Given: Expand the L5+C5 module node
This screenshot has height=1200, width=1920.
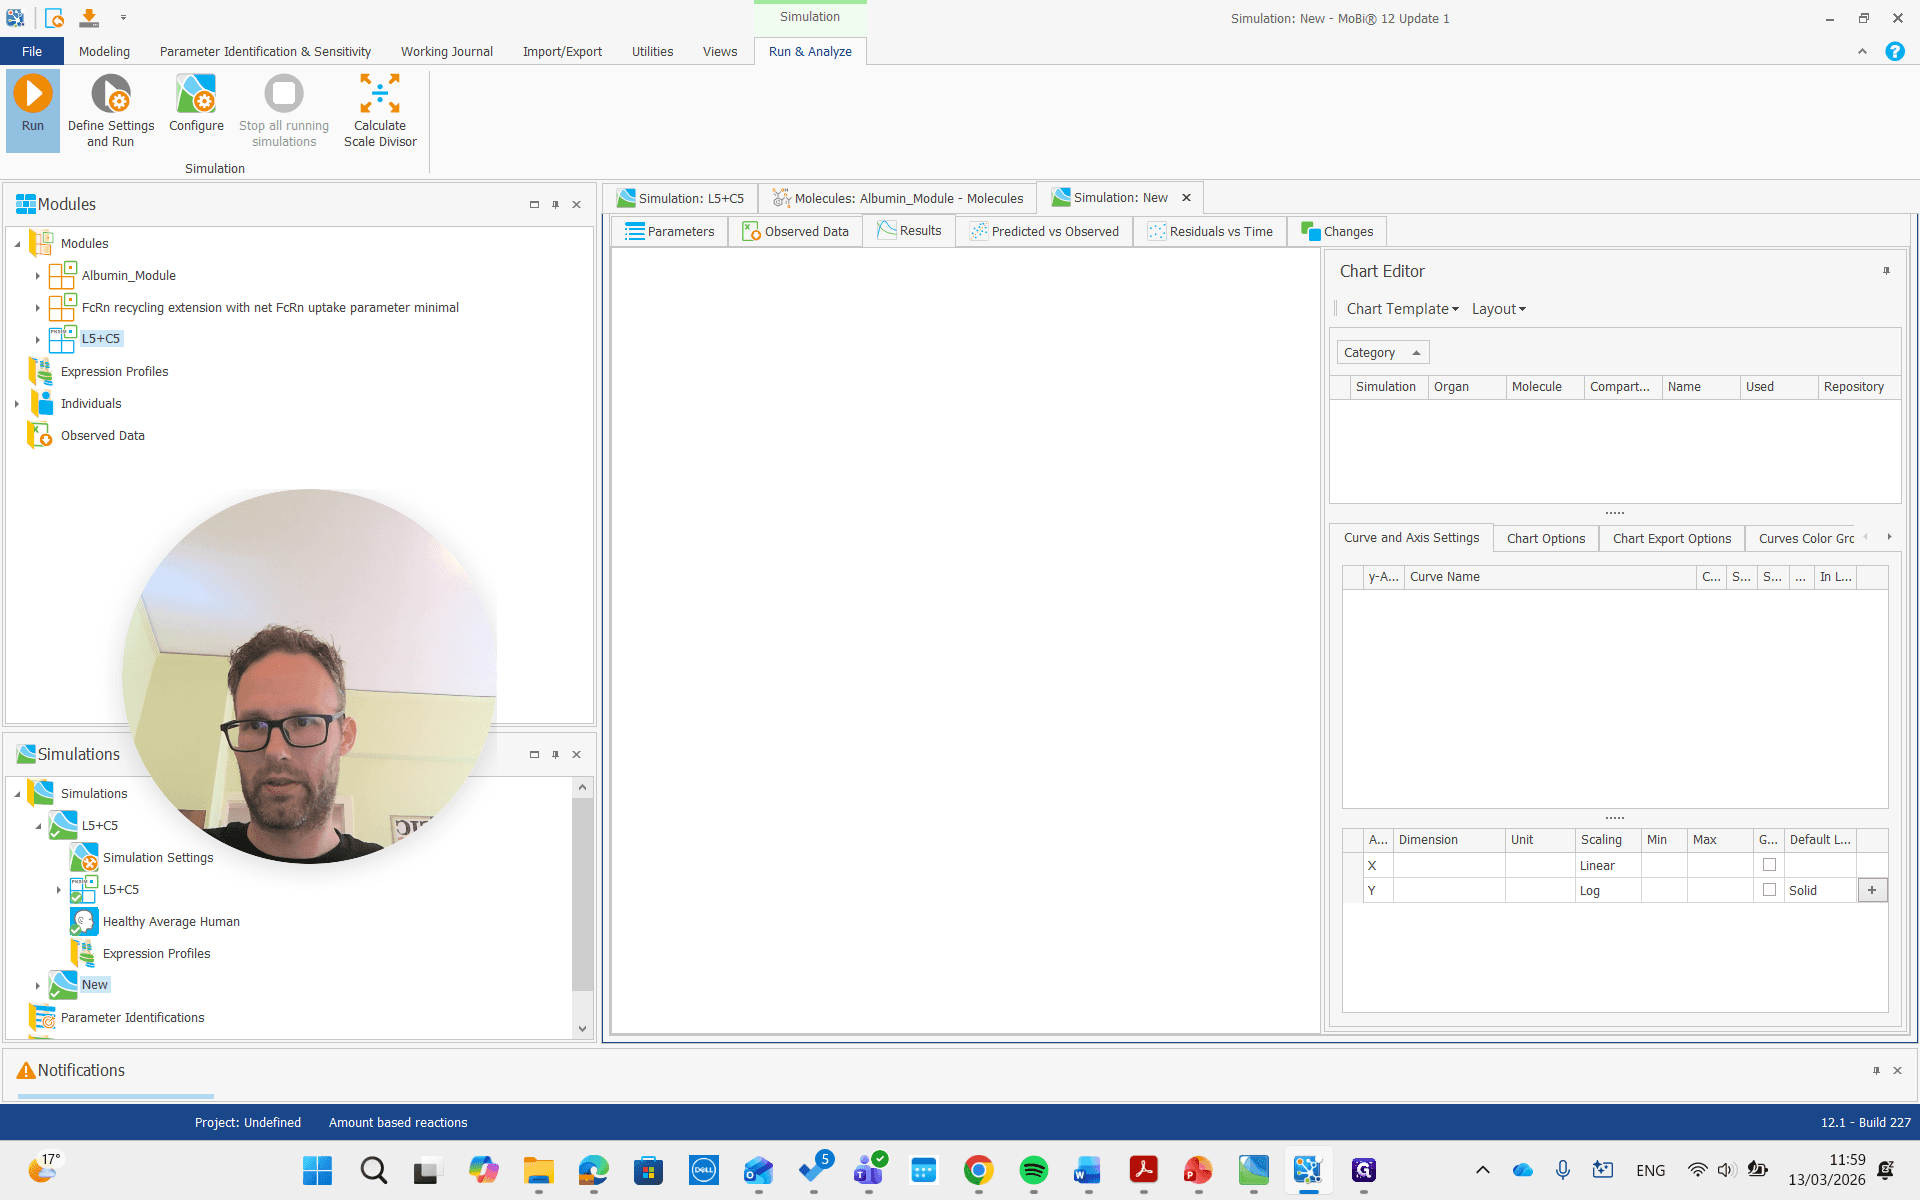Looking at the screenshot, I should coord(38,340).
